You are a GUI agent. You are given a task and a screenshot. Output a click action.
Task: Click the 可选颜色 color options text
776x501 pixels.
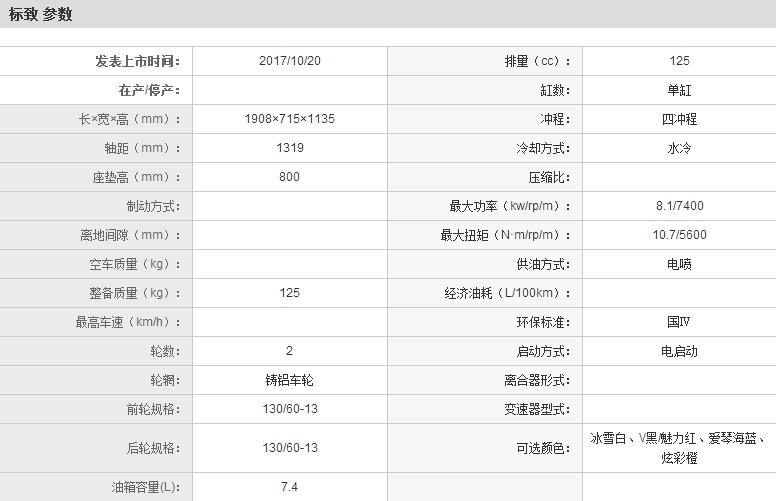point(679,448)
